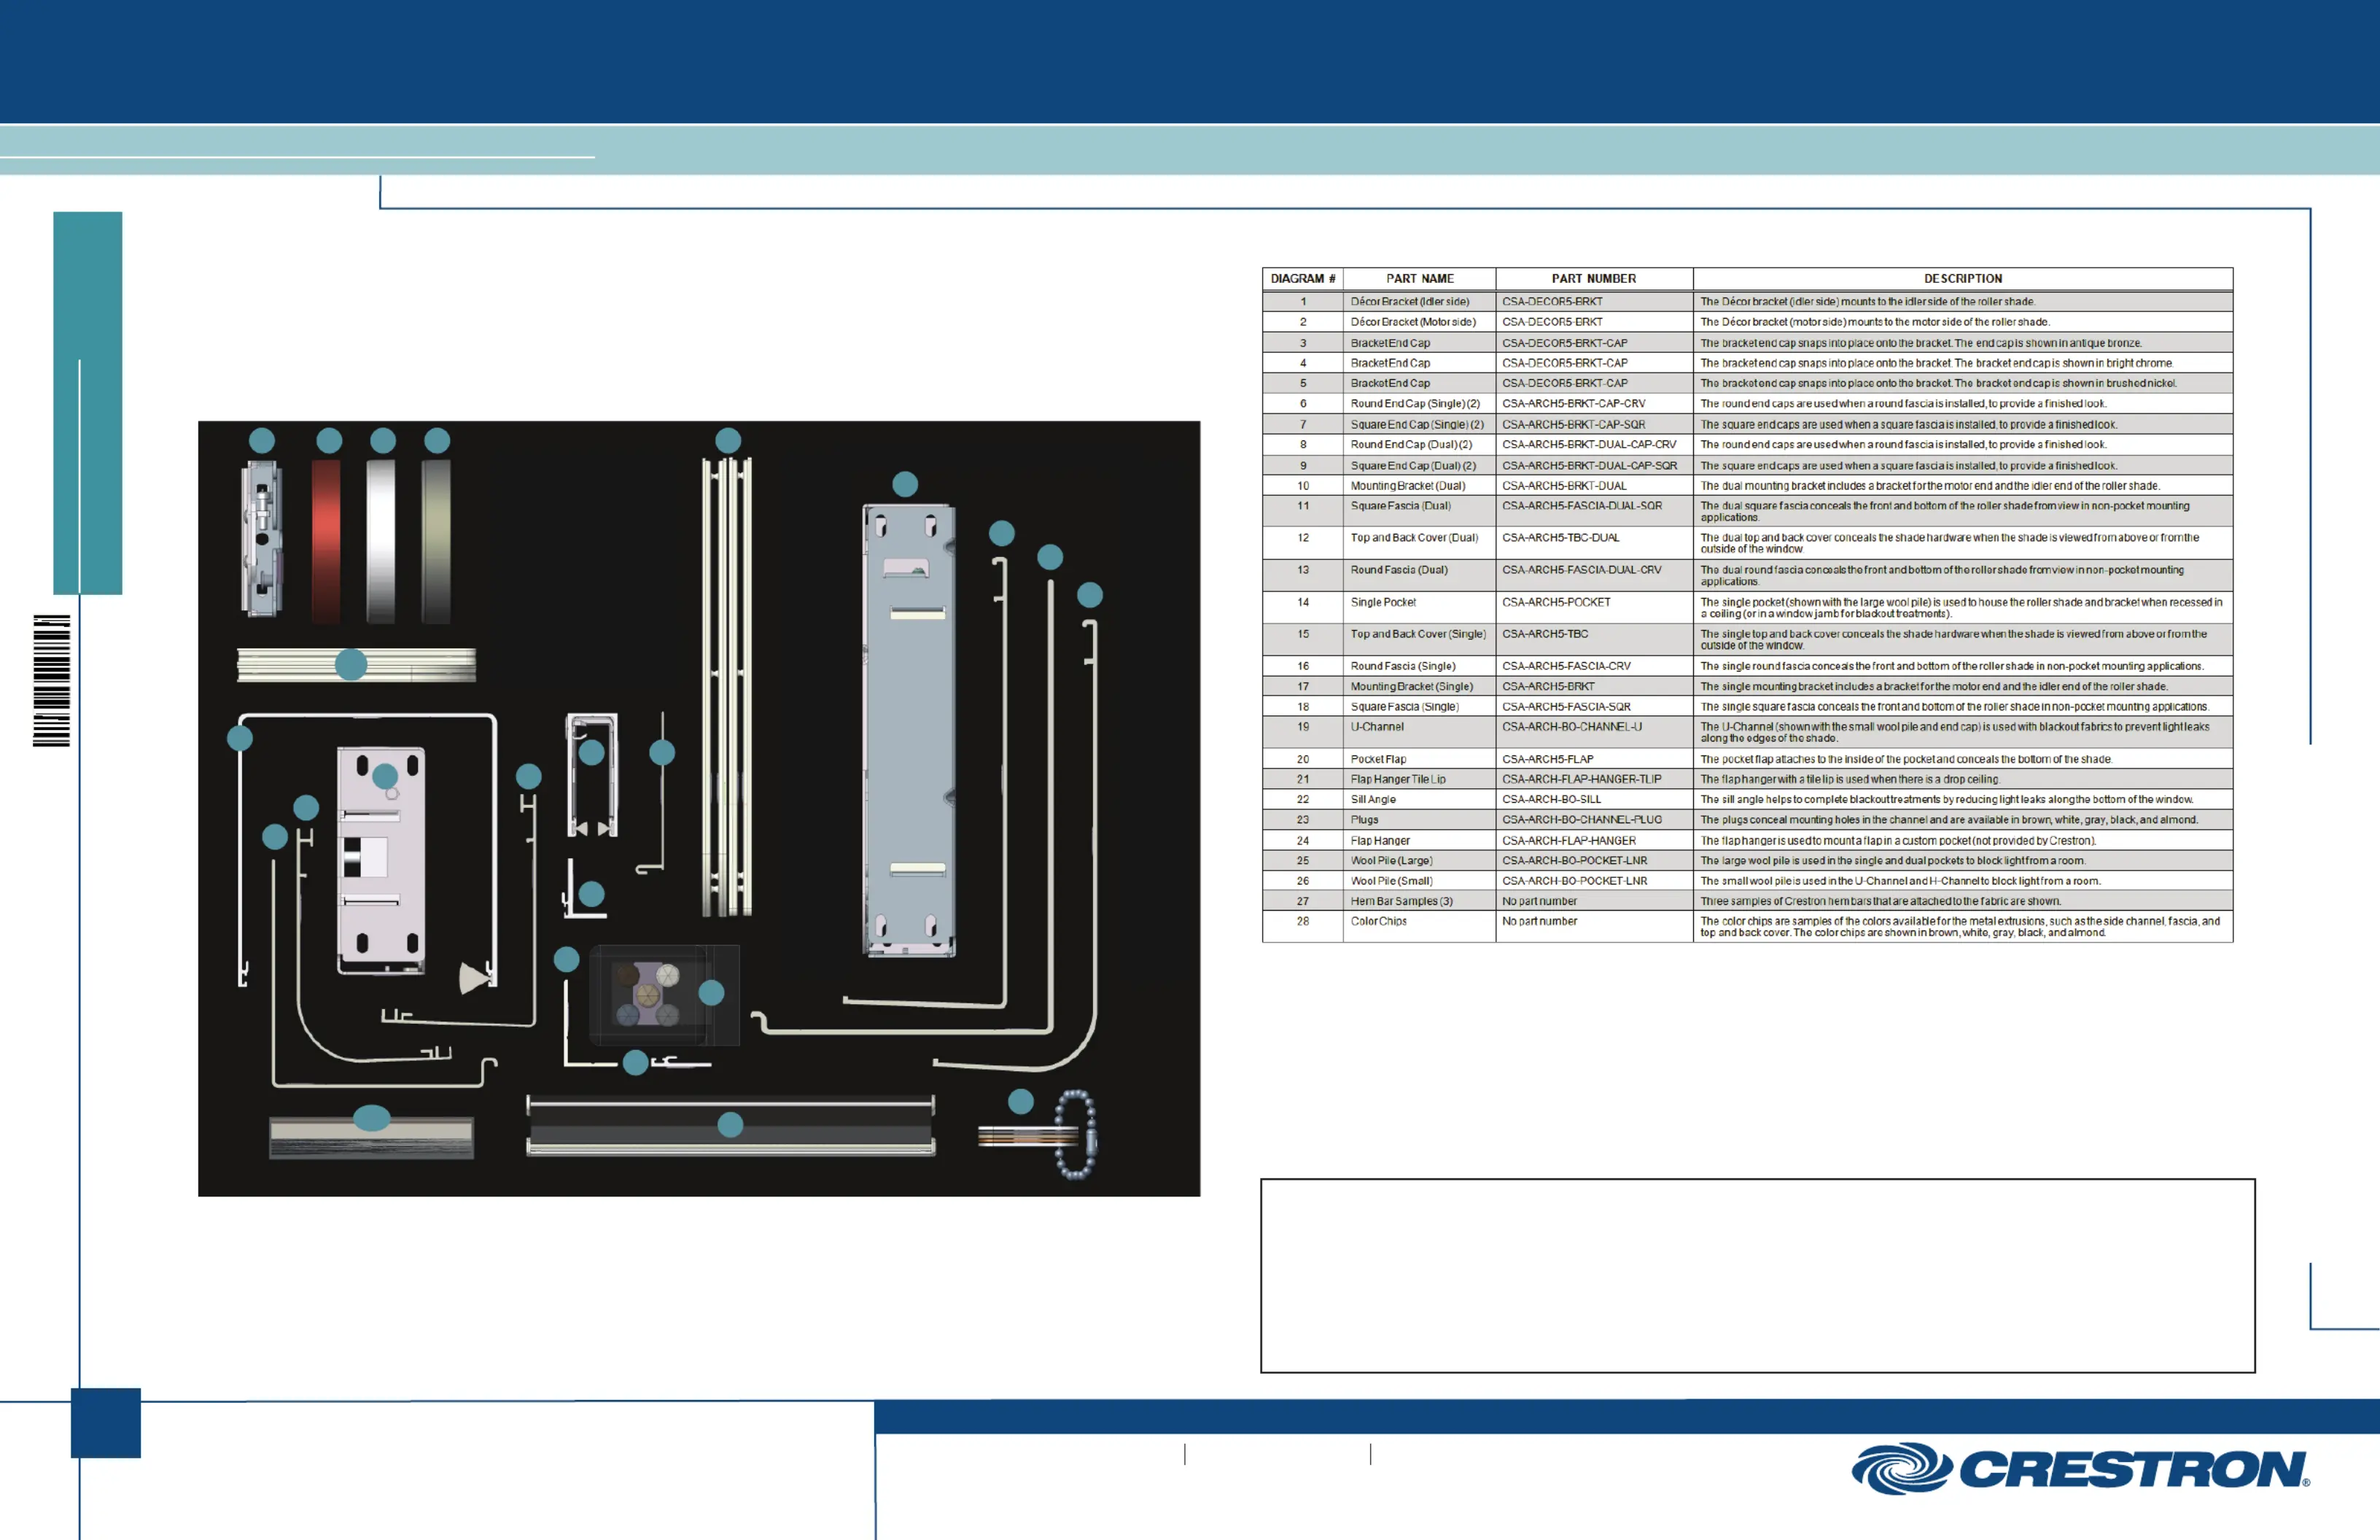Click the callout dot above the Décor bracket mechanism
Viewport: 2380px width, 1540px height.
262,441
